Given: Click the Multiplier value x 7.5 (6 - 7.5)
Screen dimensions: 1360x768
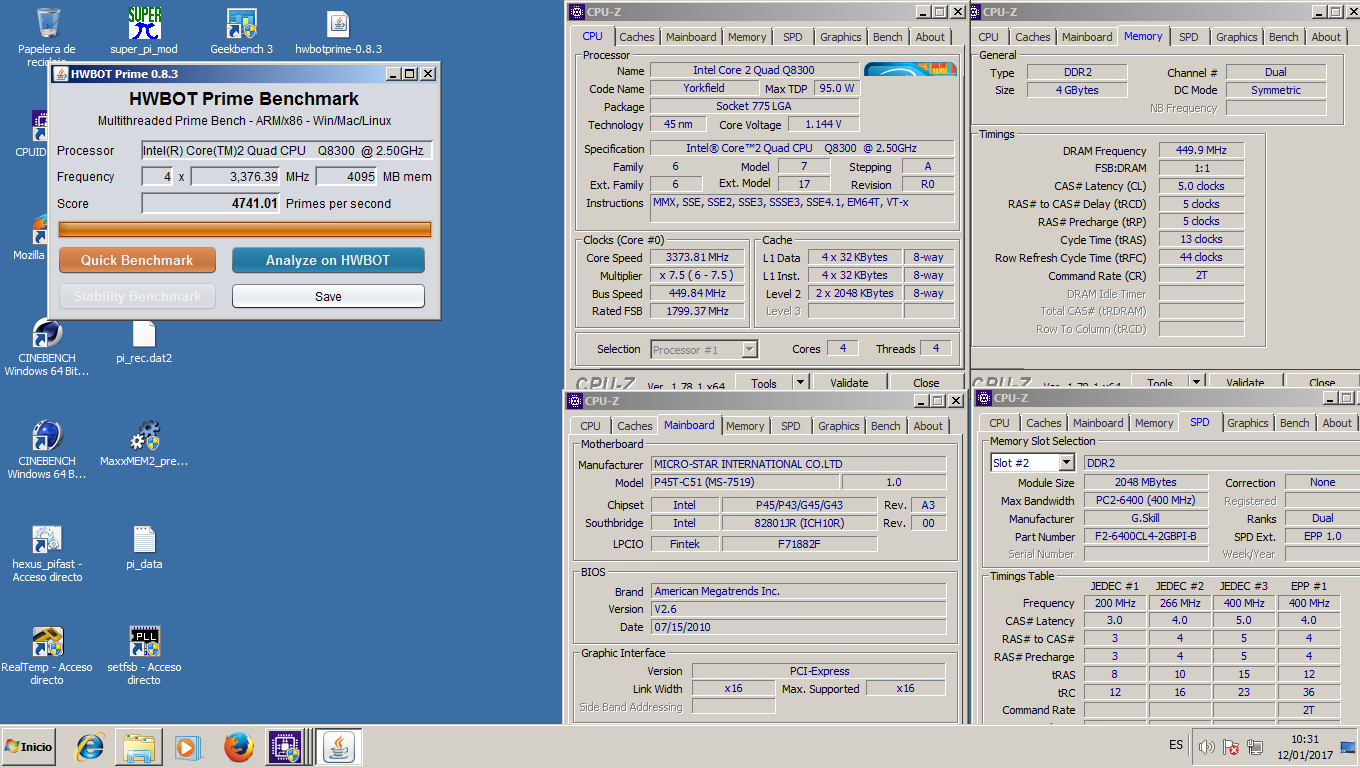Looking at the screenshot, I should (x=698, y=275).
